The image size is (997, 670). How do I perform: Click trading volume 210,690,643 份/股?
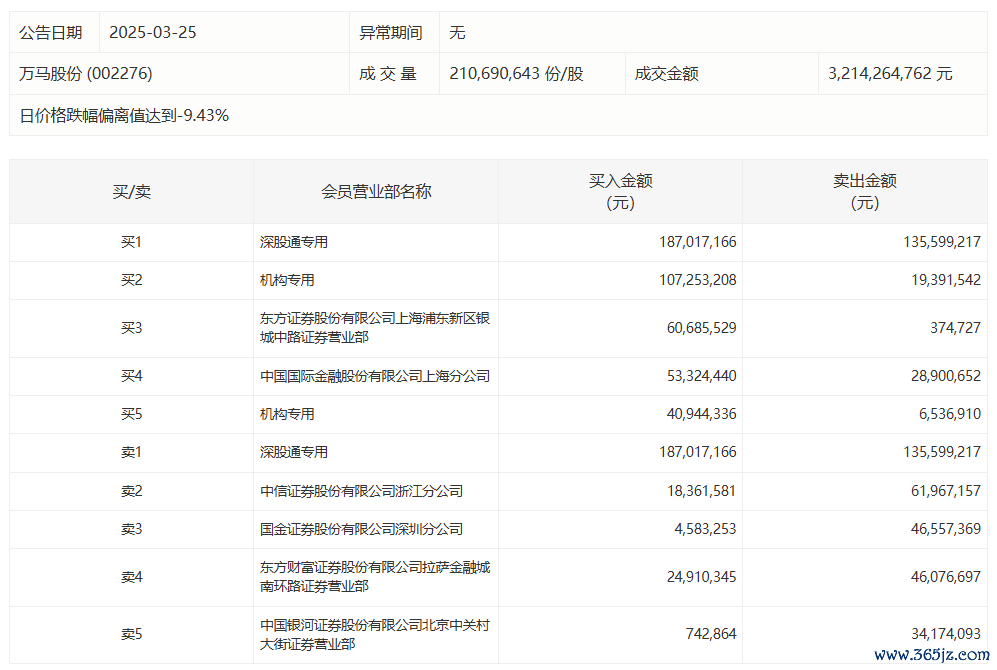[x=516, y=74]
